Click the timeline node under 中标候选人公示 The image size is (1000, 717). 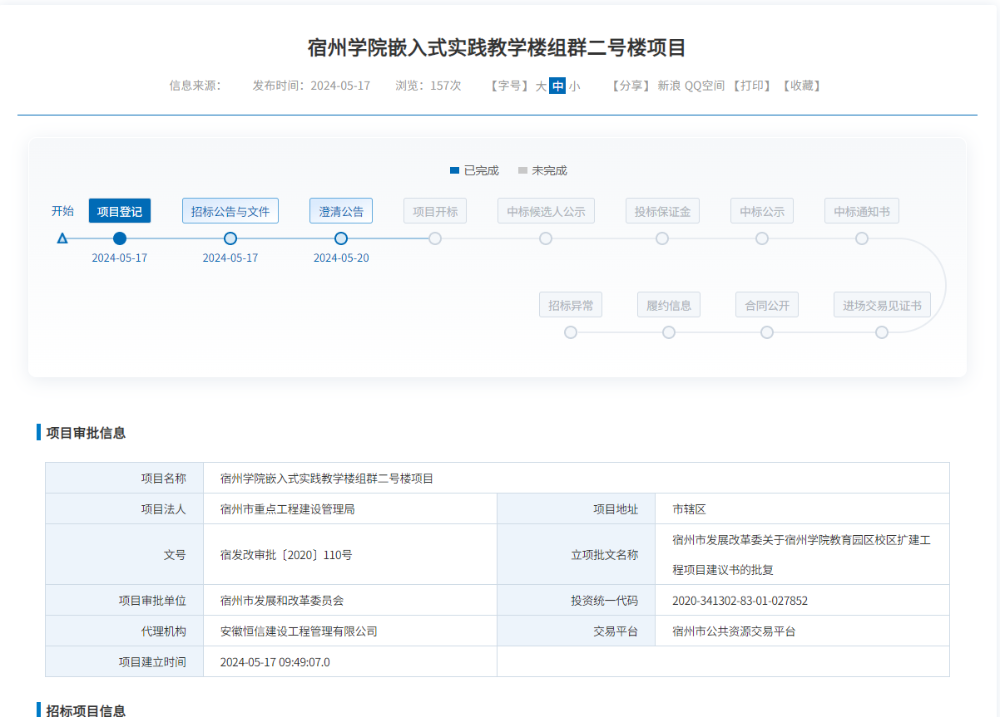tap(546, 239)
